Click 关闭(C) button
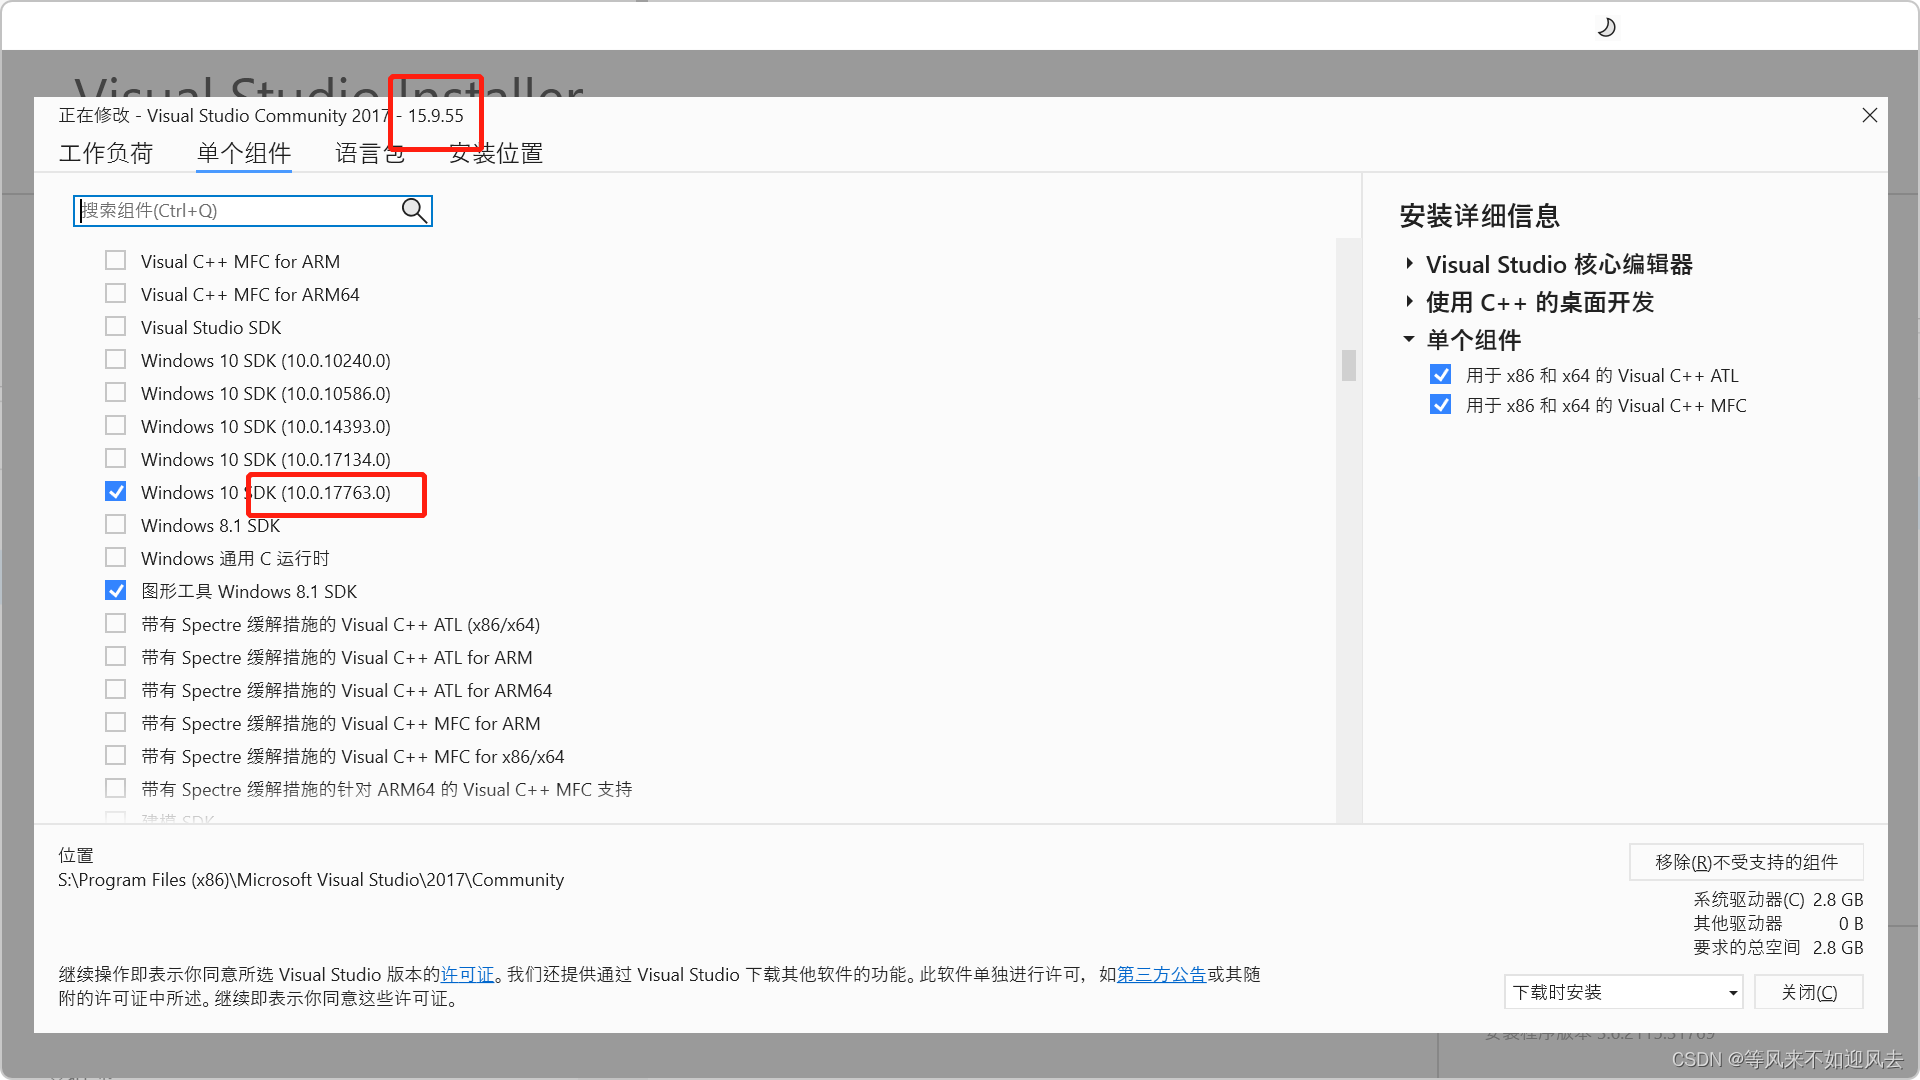 [x=1809, y=992]
